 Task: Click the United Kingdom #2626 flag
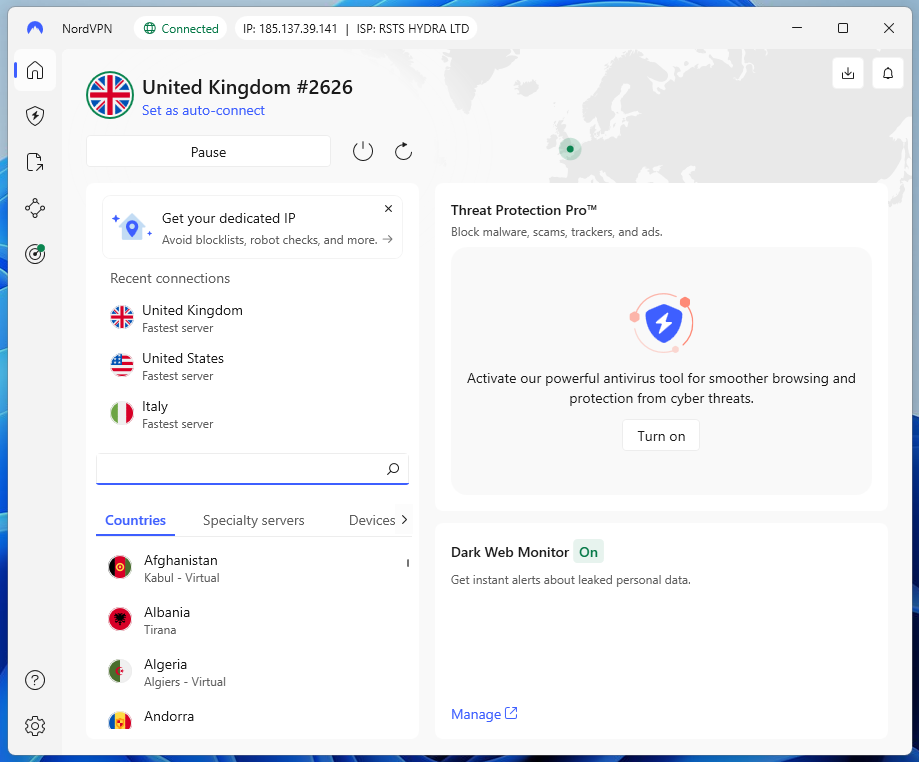tap(110, 95)
